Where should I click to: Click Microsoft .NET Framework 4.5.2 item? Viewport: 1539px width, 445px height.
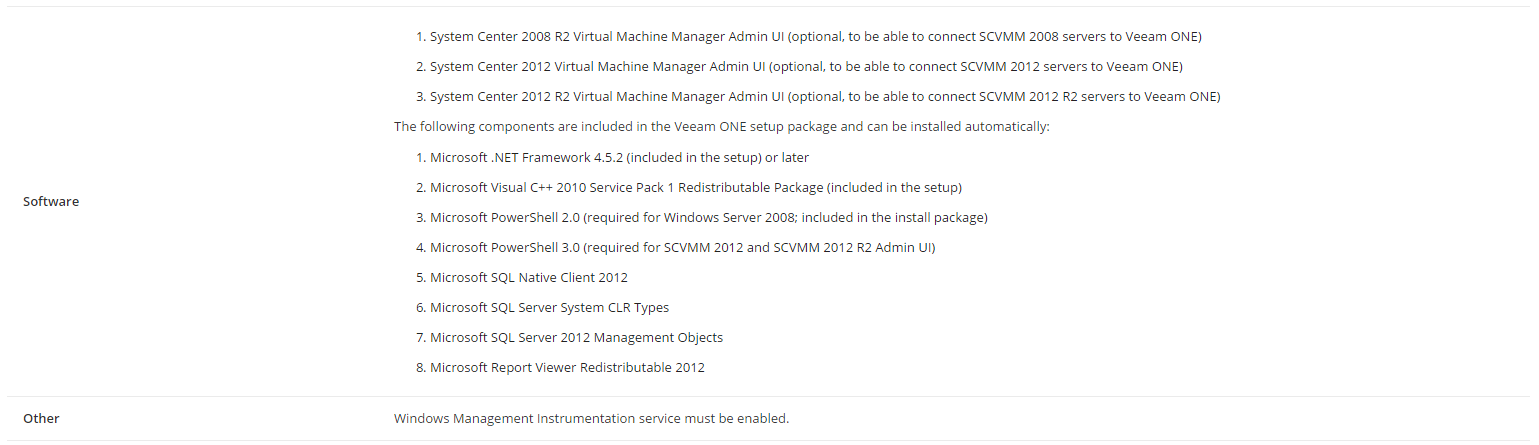pyautogui.click(x=620, y=158)
